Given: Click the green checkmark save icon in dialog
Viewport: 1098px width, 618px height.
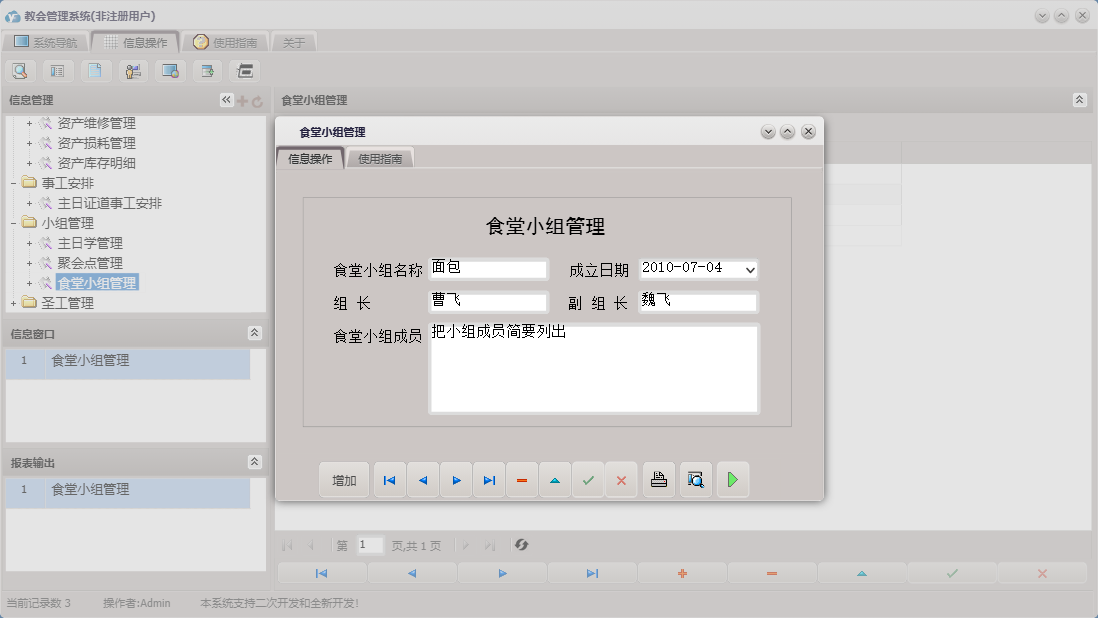Looking at the screenshot, I should pos(588,480).
